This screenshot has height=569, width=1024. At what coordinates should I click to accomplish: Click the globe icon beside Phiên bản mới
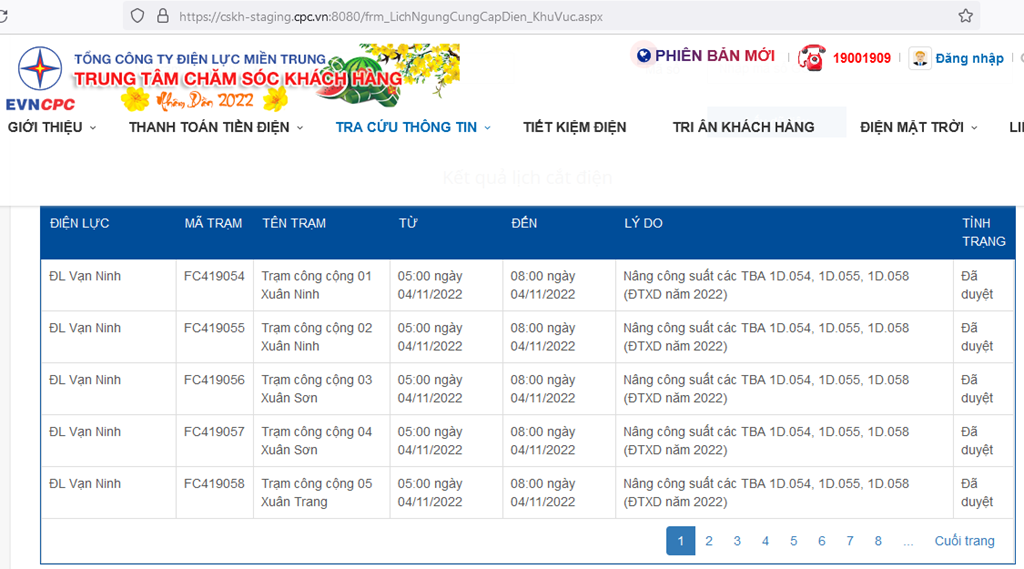pyautogui.click(x=643, y=56)
